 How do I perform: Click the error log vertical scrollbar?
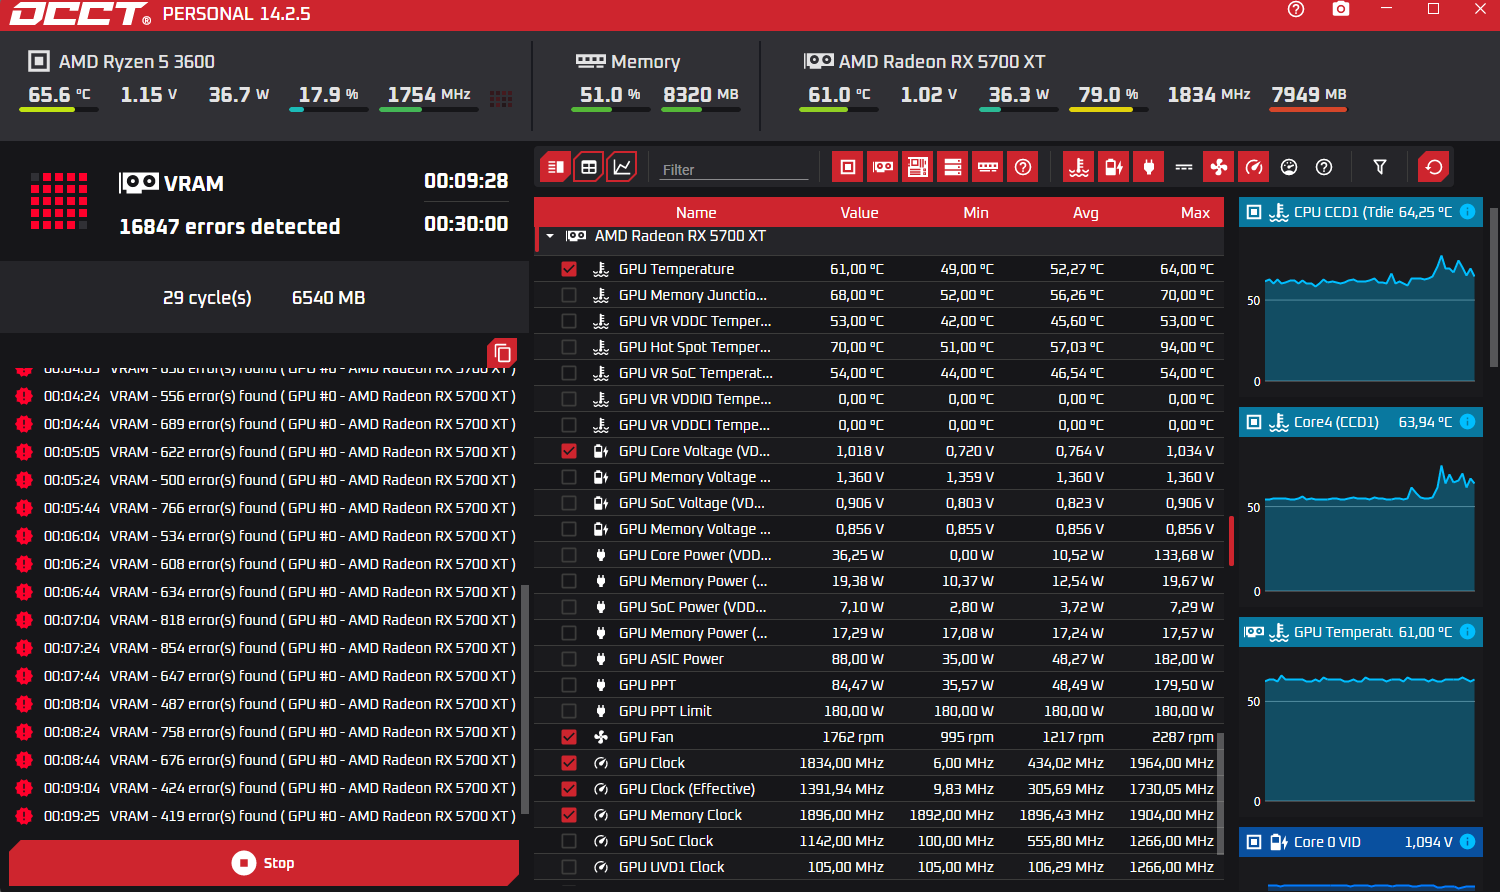525,698
